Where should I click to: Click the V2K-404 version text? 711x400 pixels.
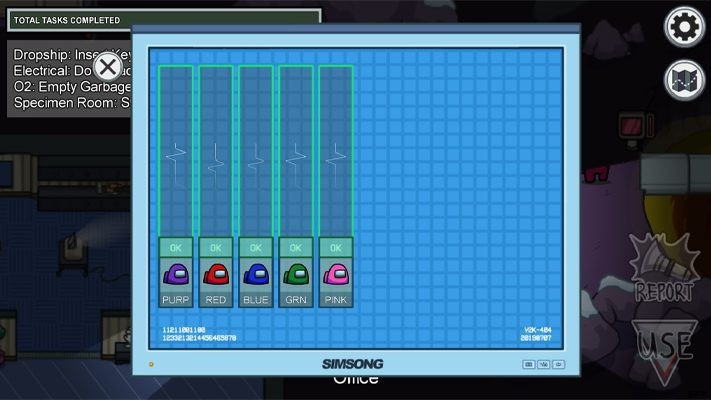pyautogui.click(x=538, y=330)
